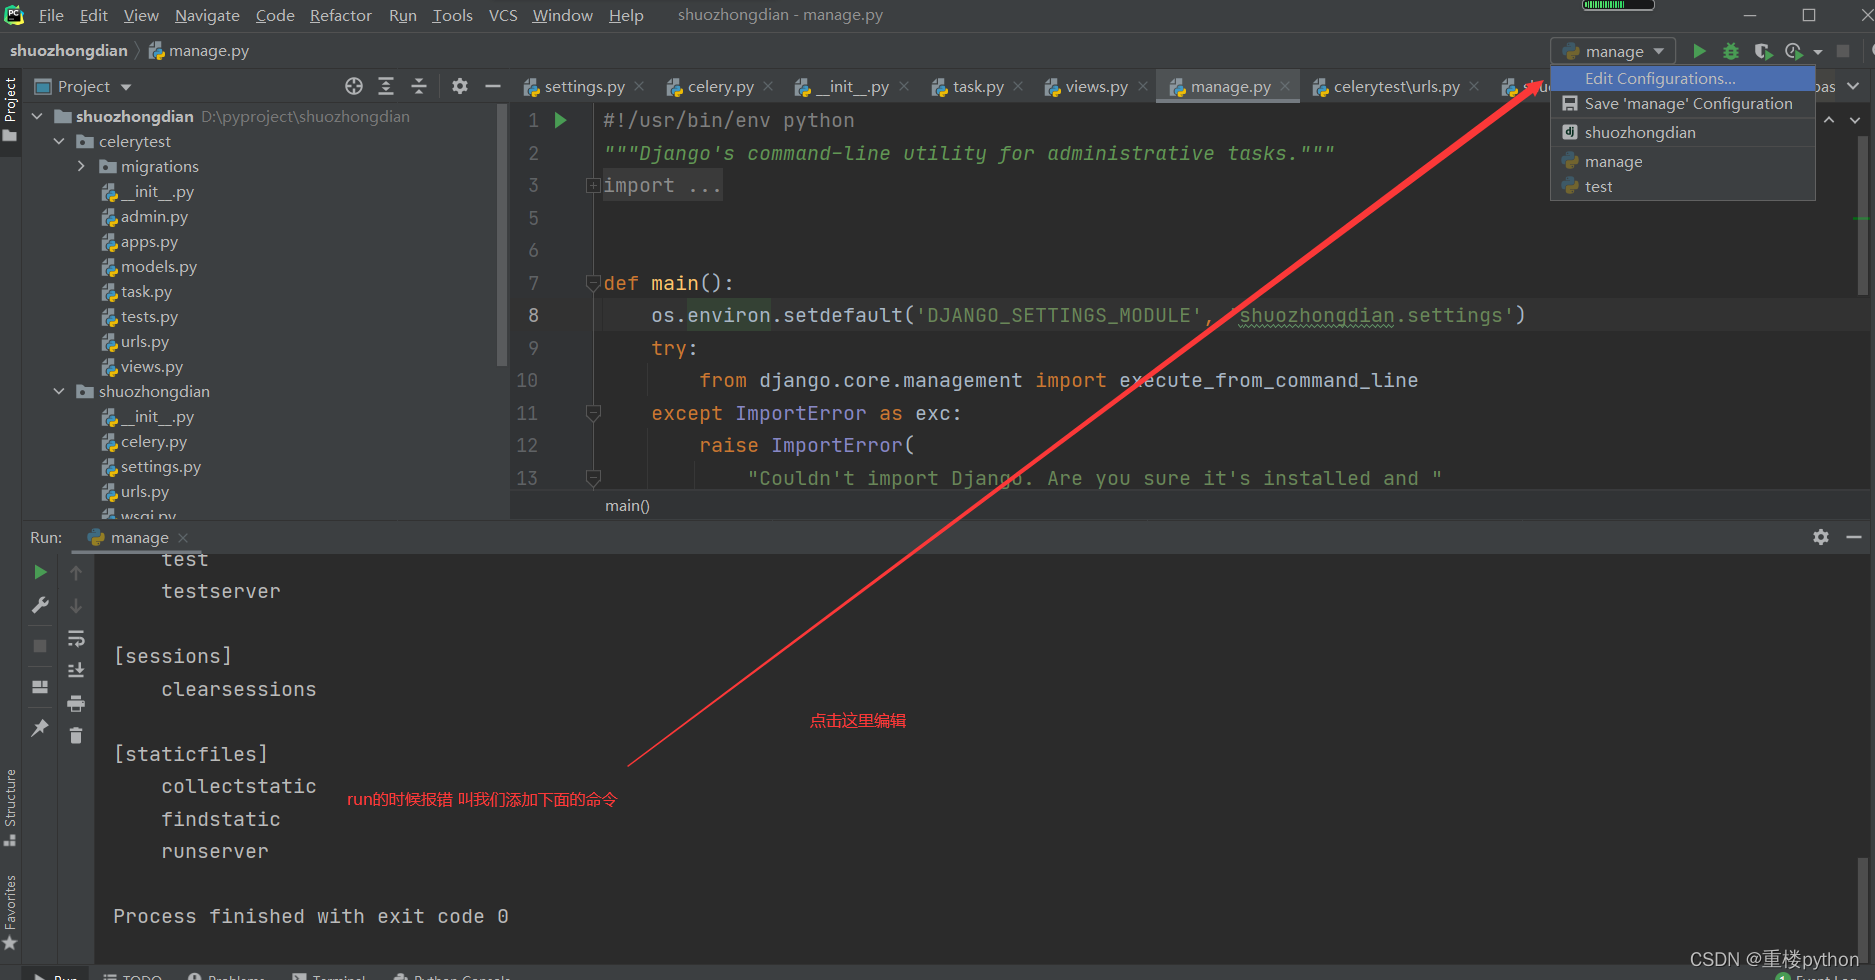Click the Restore Layout icon in Run panel
The width and height of the screenshot is (1875, 980).
pyautogui.click(x=40, y=687)
